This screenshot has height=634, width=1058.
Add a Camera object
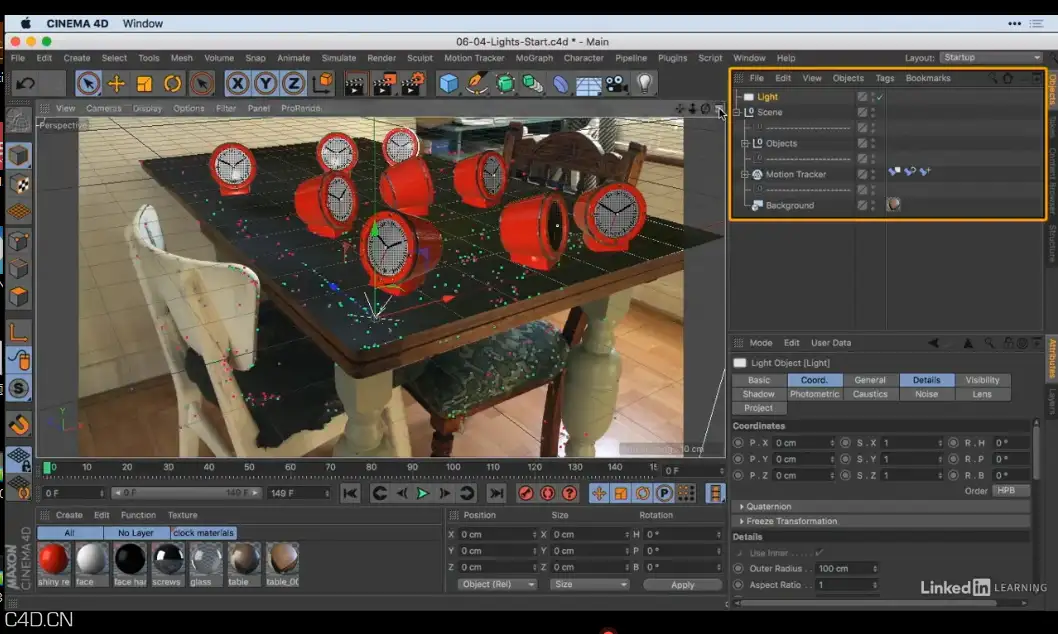(617, 84)
